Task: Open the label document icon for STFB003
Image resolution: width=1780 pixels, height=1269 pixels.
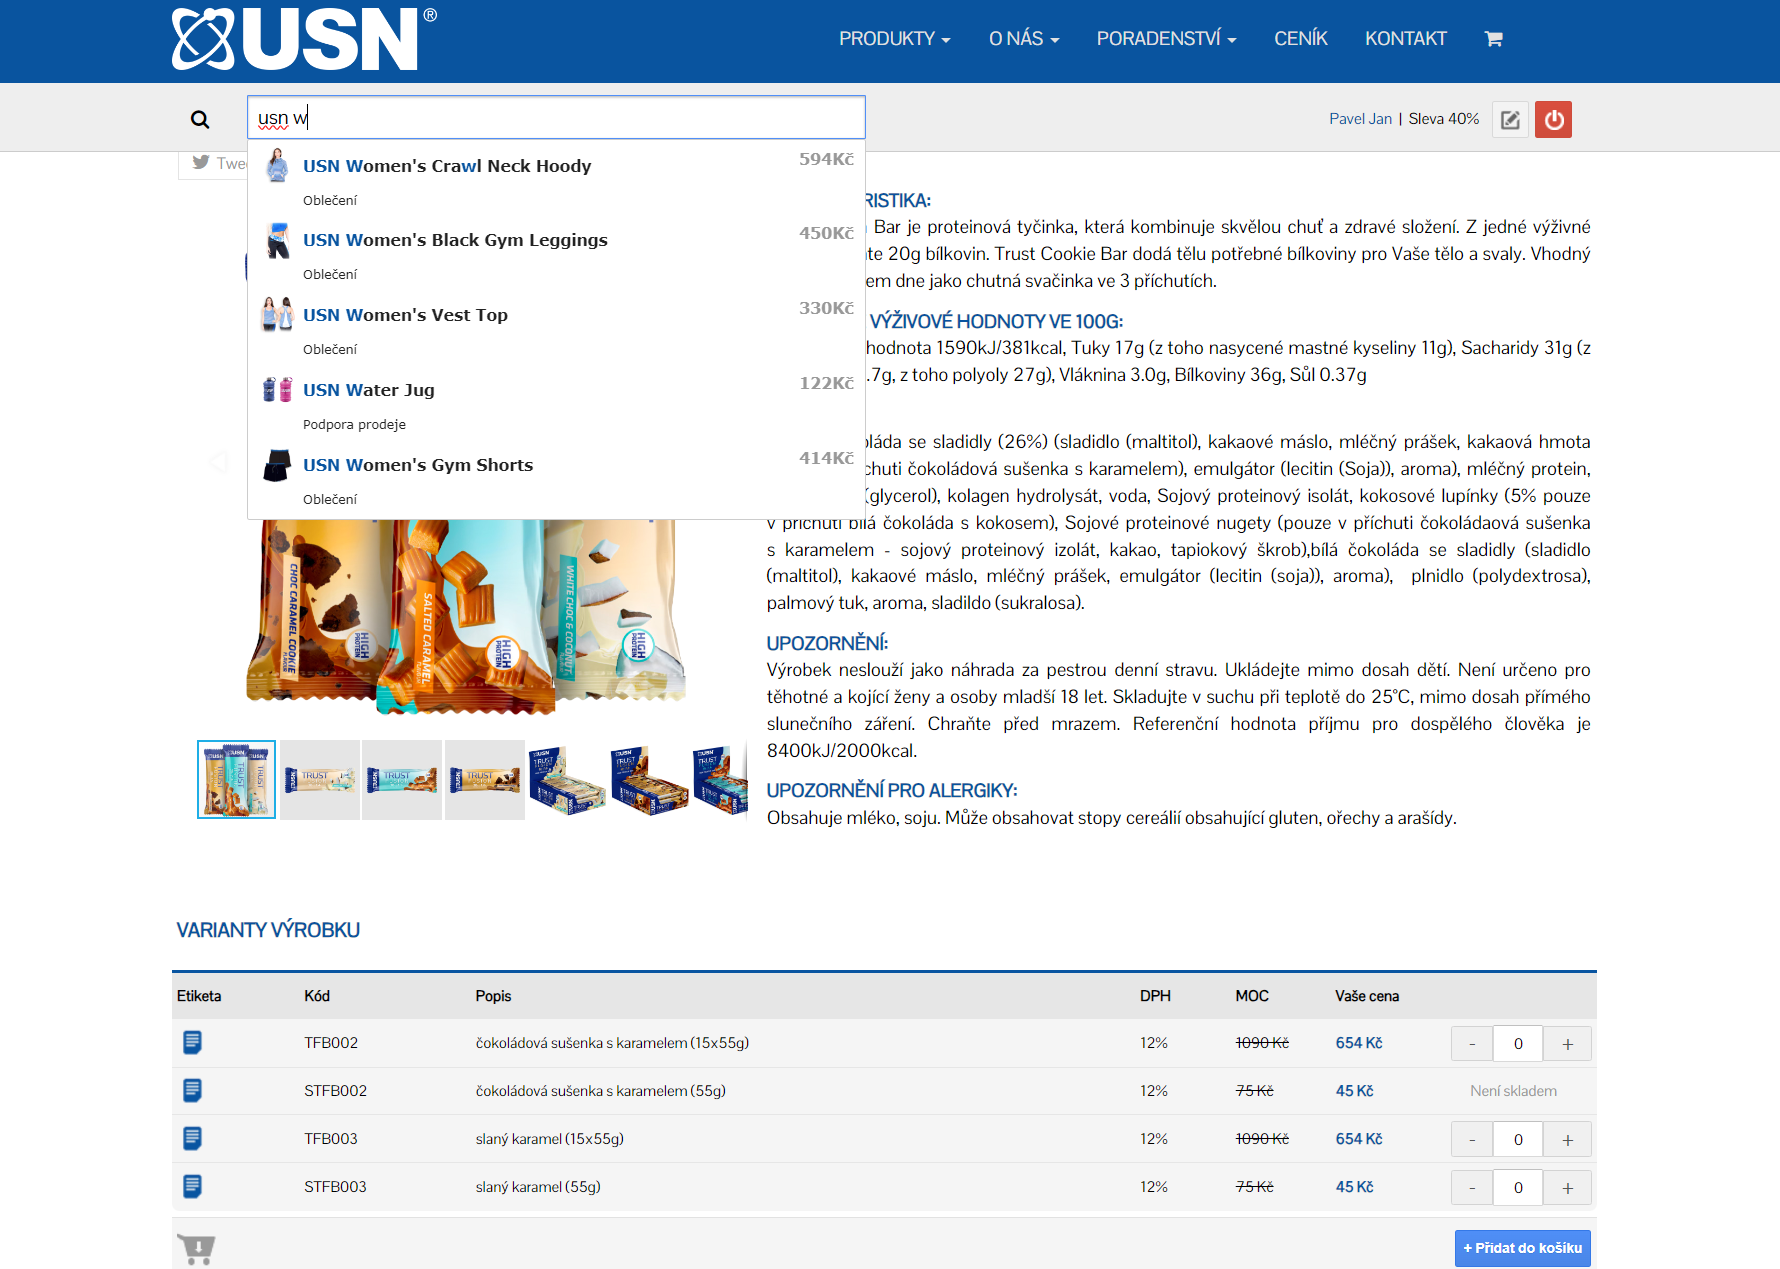Action: click(193, 1187)
